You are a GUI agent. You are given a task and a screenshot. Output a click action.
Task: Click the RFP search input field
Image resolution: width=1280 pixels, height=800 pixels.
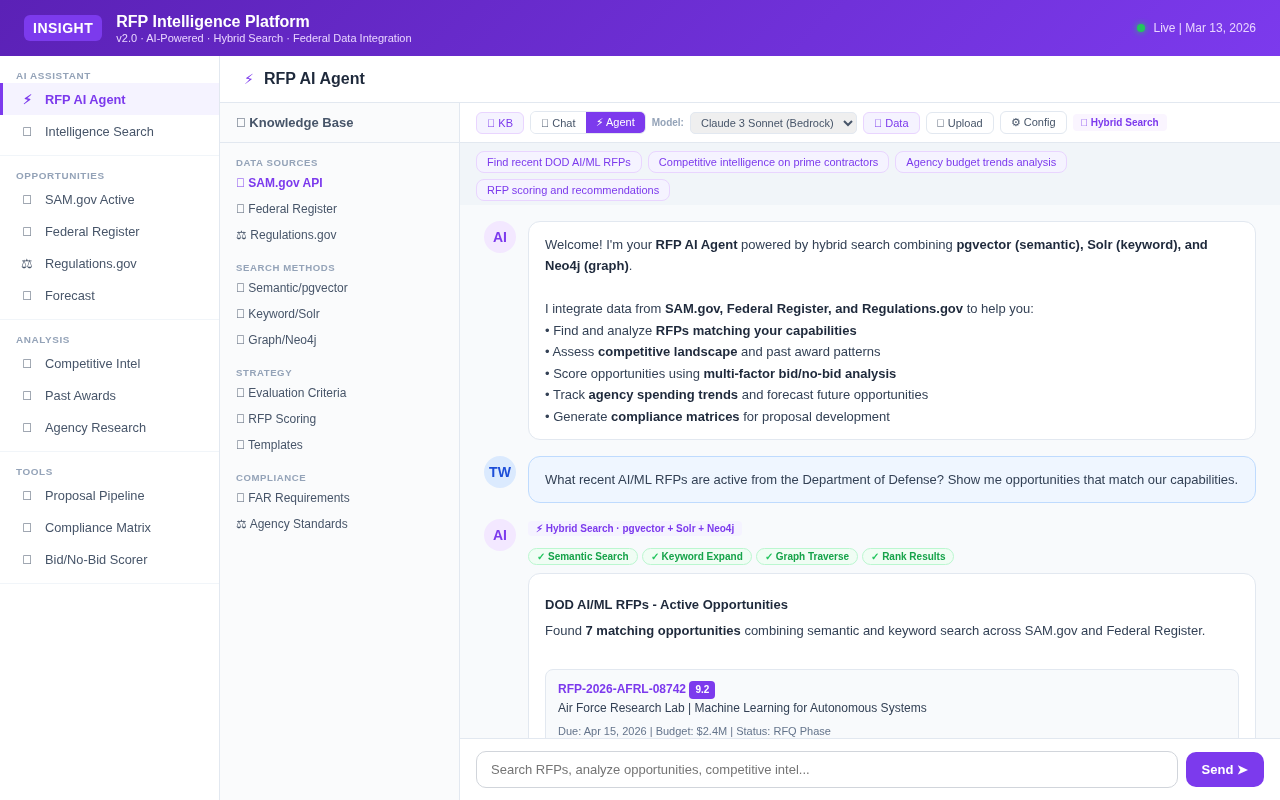pyautogui.click(x=827, y=769)
